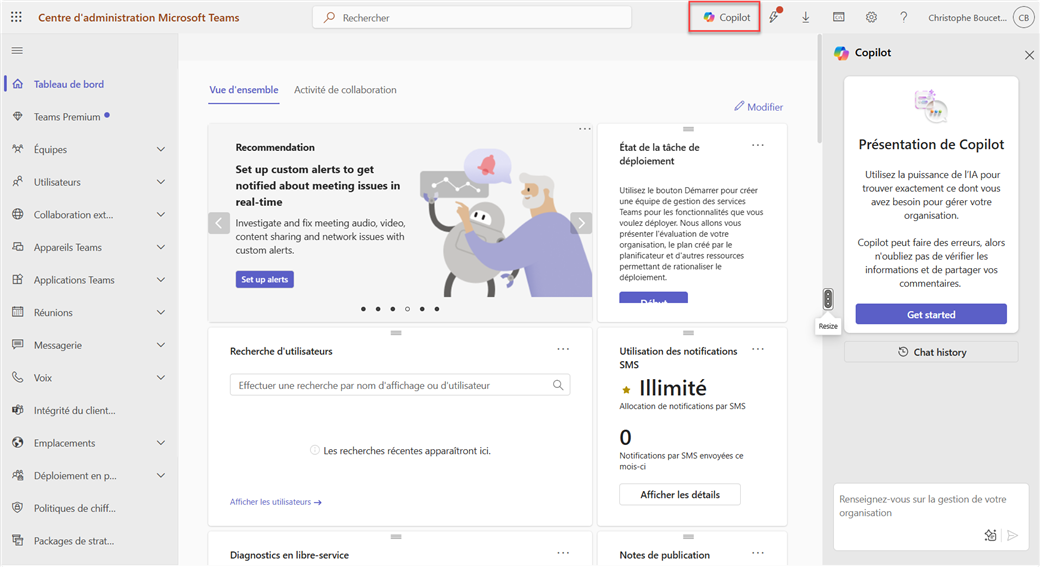
Task: Click the user search input field
Action: click(392, 385)
